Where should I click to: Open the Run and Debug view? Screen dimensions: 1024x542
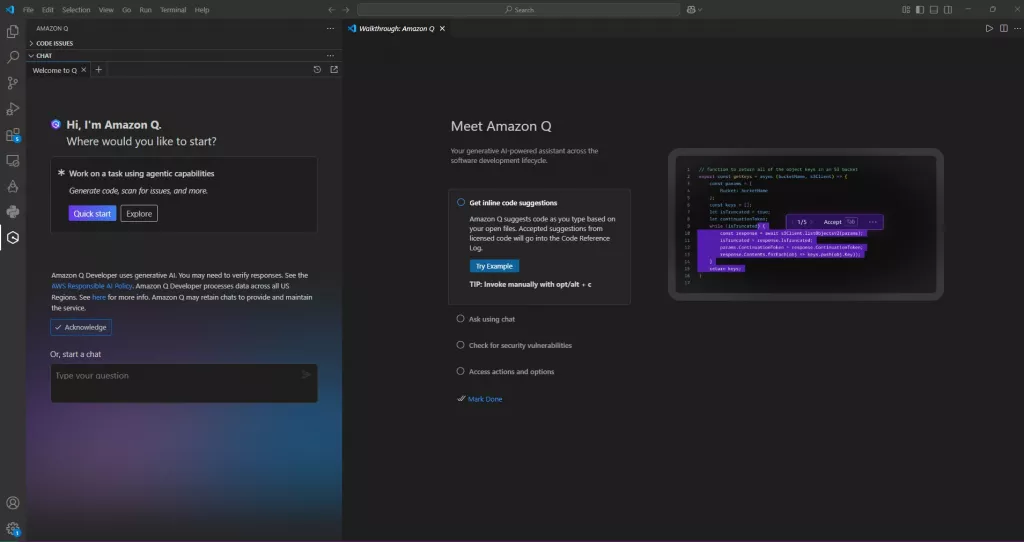click(13, 109)
